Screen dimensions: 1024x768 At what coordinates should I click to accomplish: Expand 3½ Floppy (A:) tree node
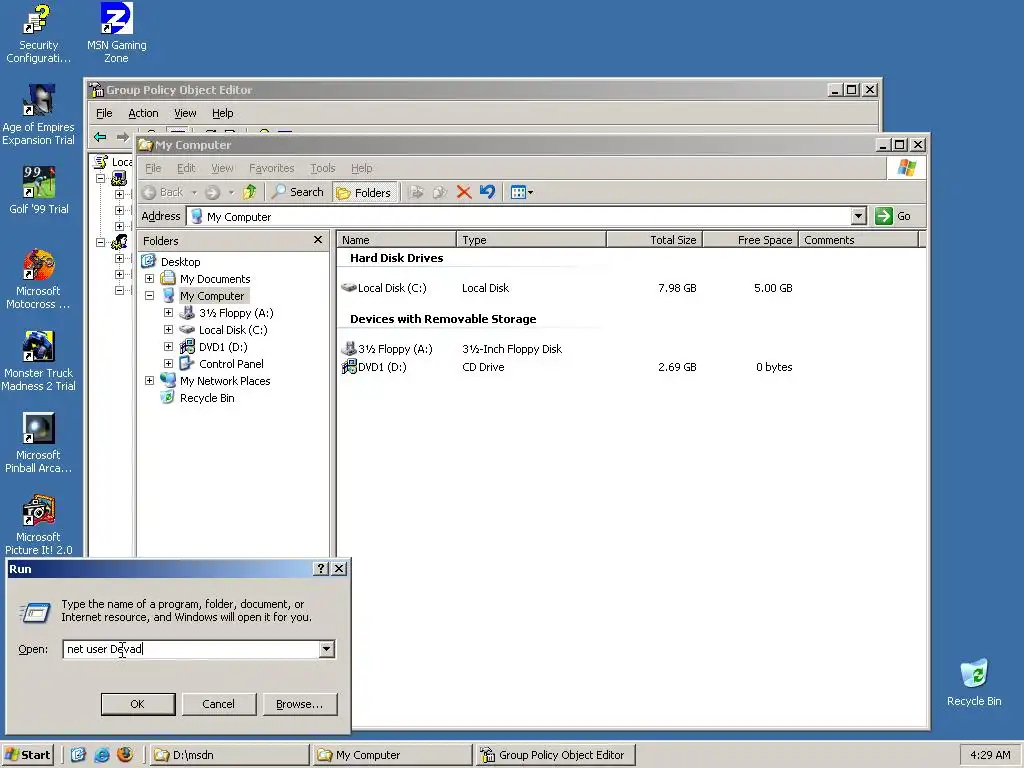tap(168, 313)
